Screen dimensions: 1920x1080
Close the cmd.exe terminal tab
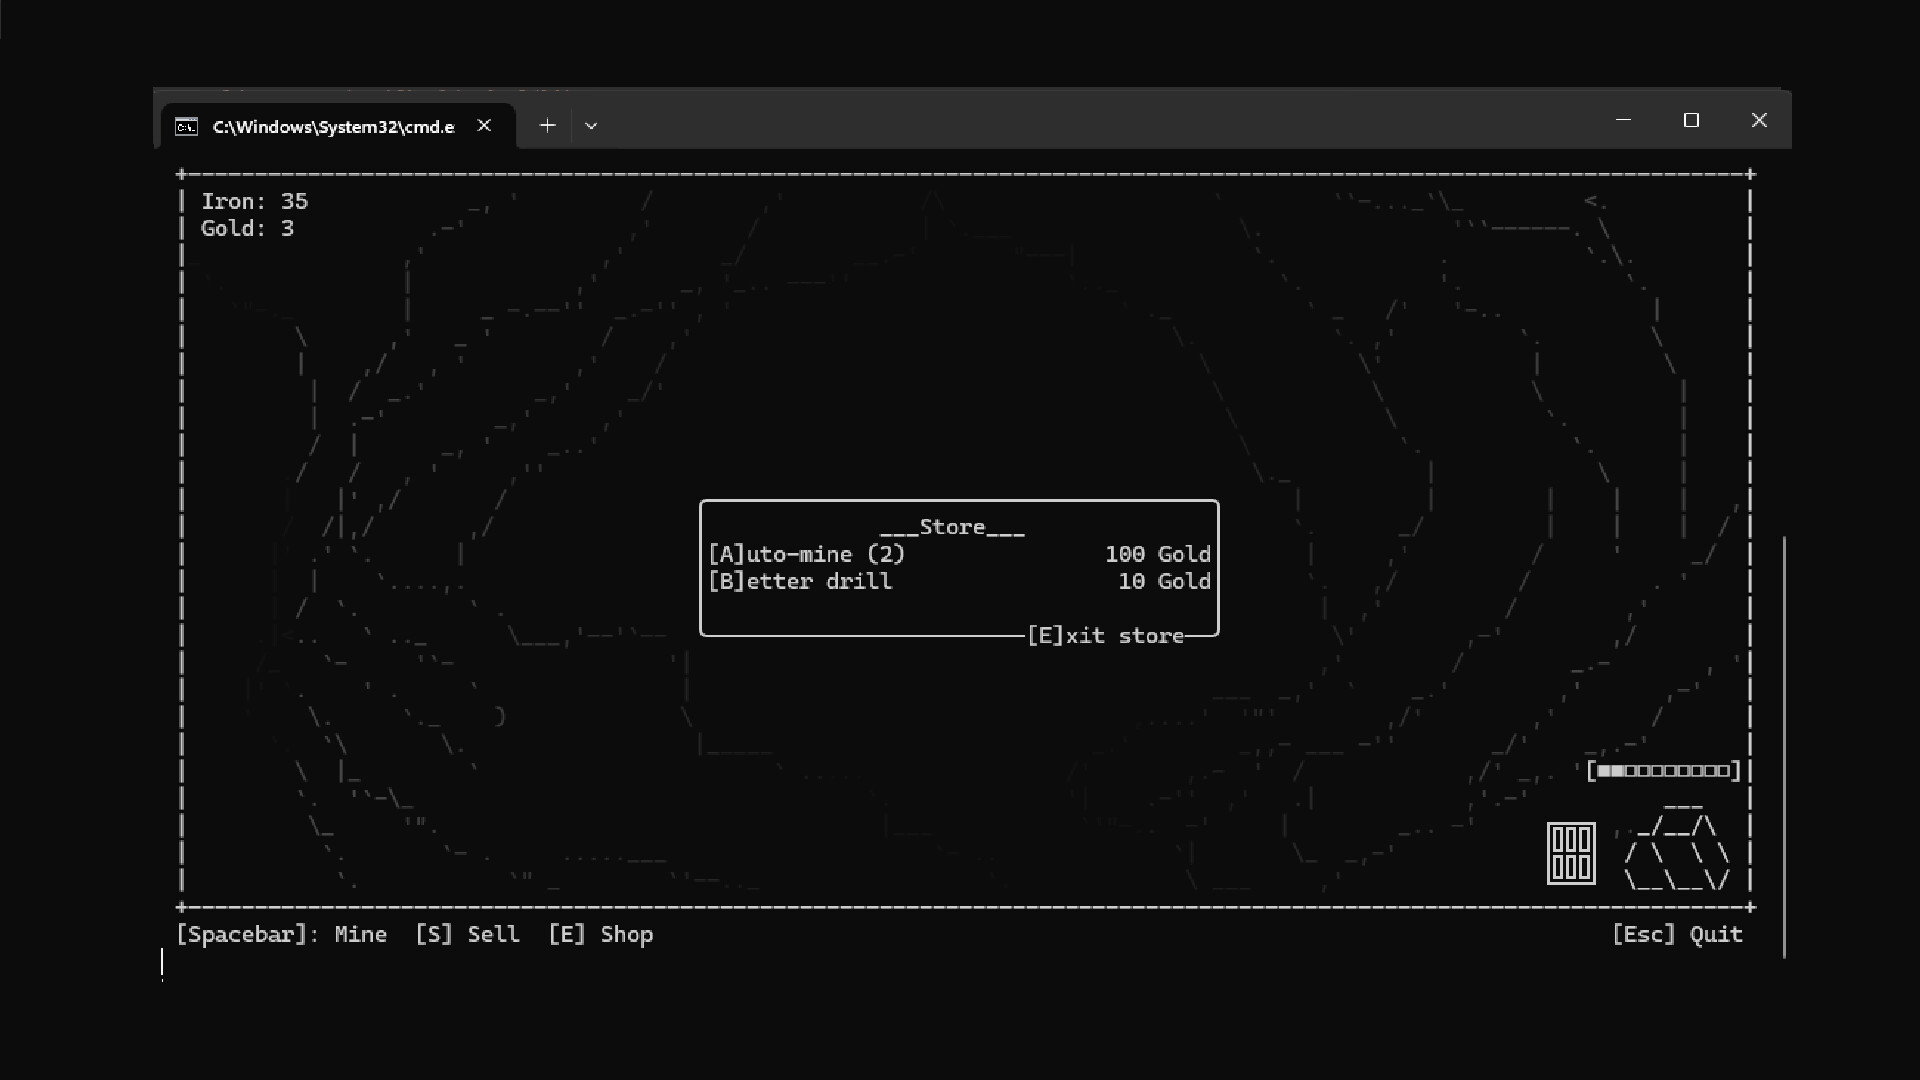click(x=485, y=125)
